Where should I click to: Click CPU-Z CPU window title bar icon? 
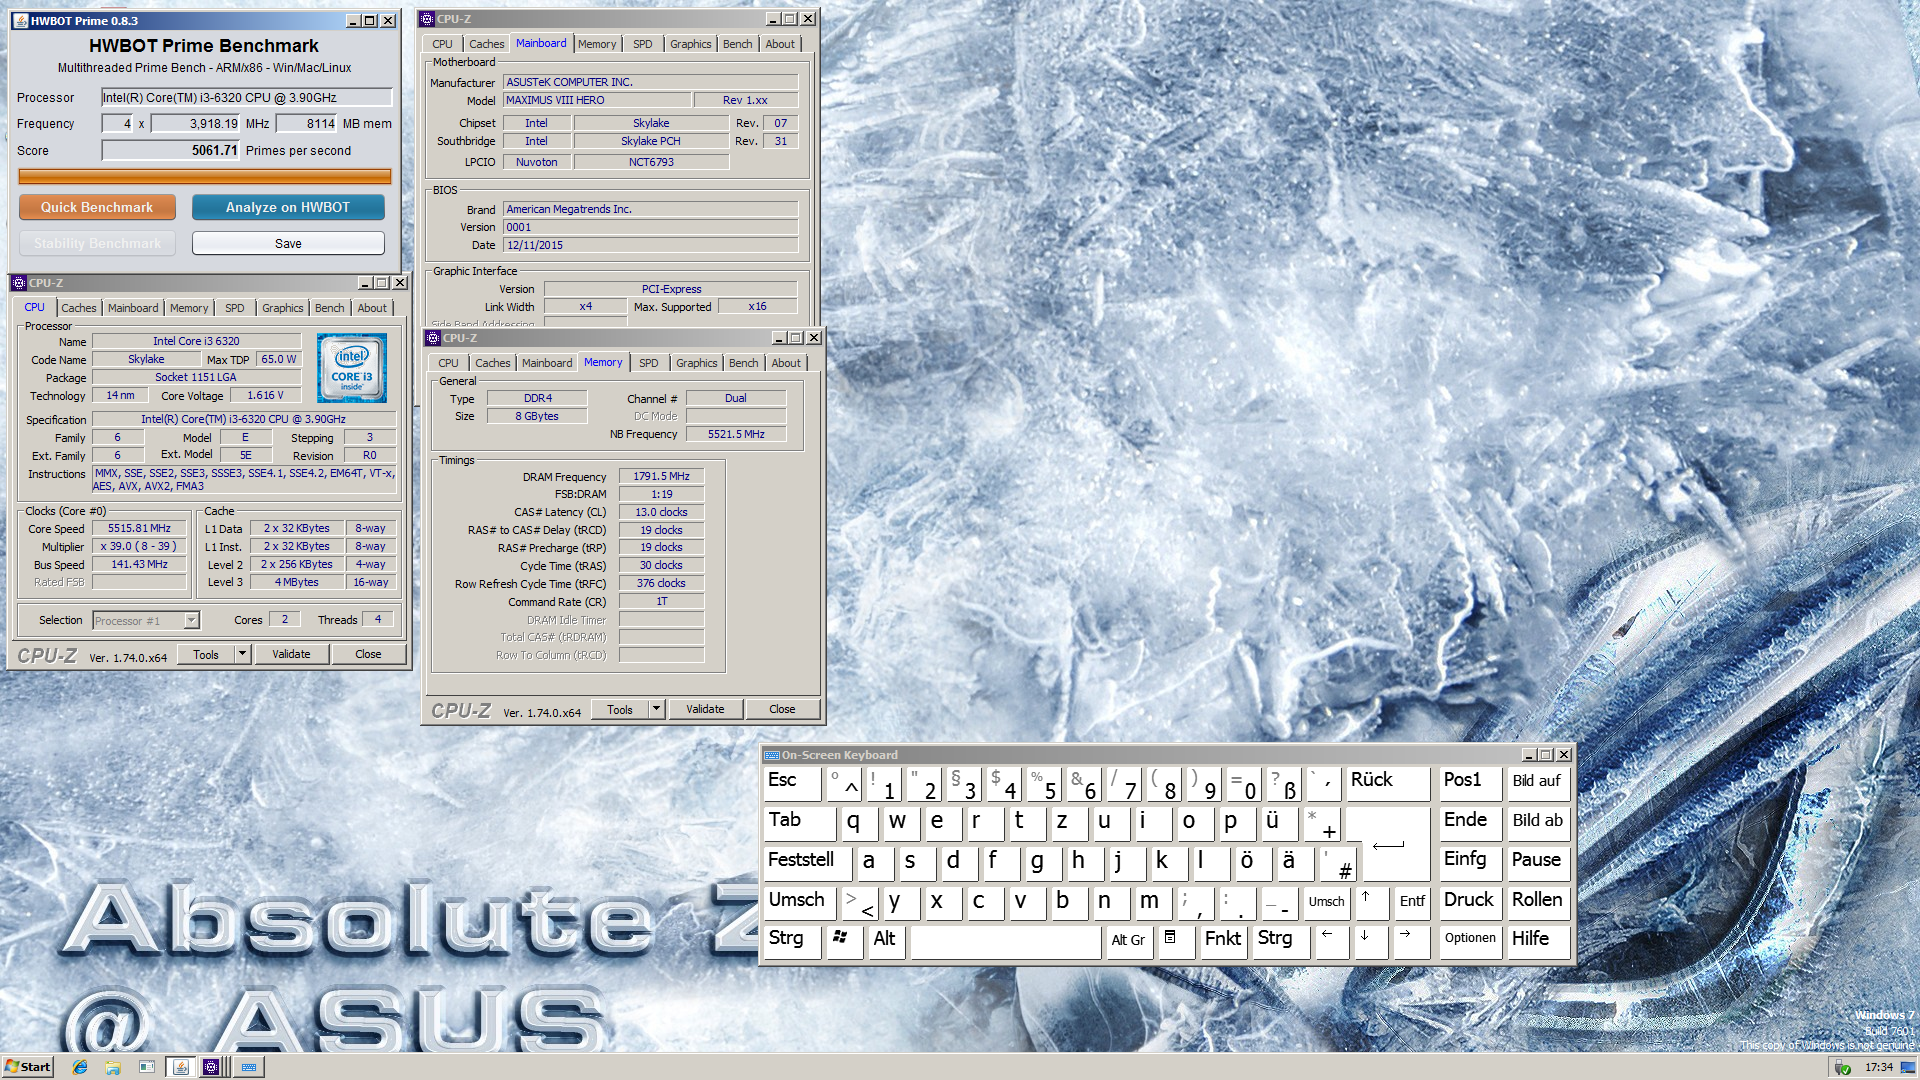pos(19,283)
